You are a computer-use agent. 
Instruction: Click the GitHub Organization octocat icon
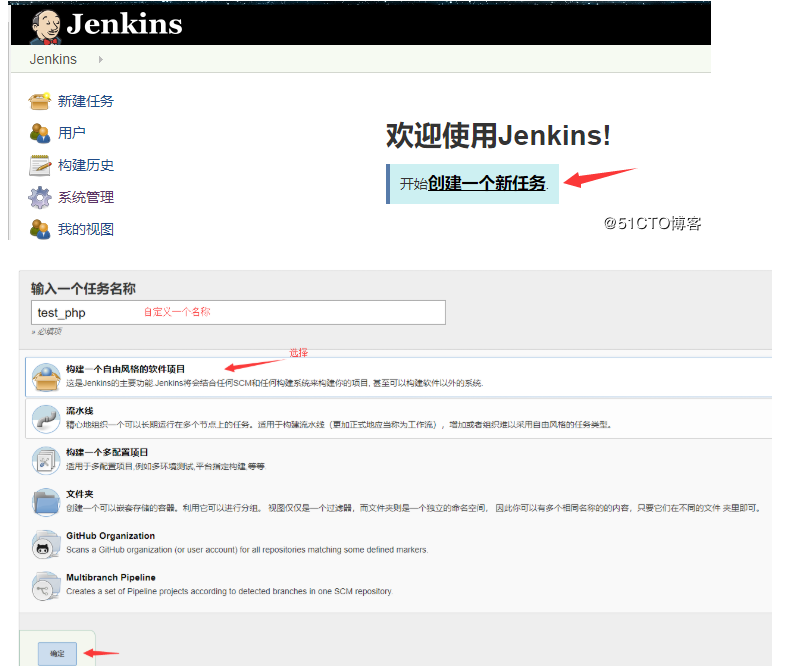click(x=46, y=544)
